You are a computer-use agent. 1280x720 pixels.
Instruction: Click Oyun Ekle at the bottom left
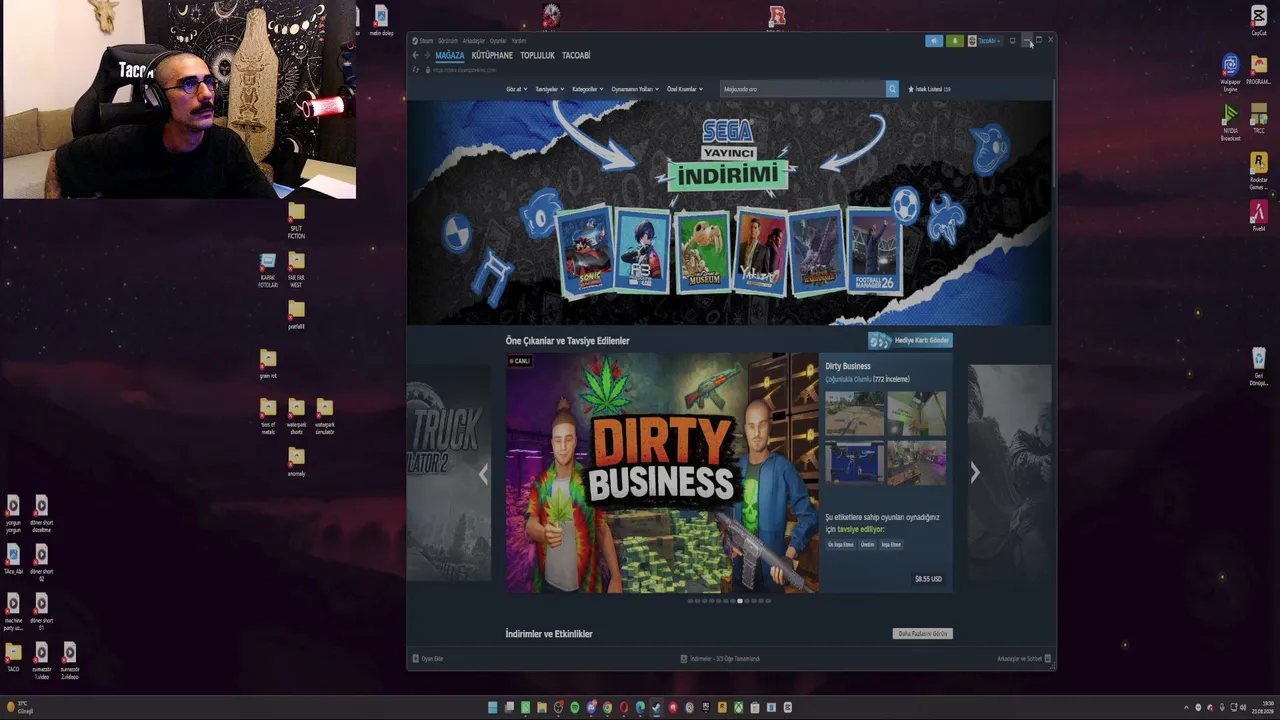tap(428, 659)
